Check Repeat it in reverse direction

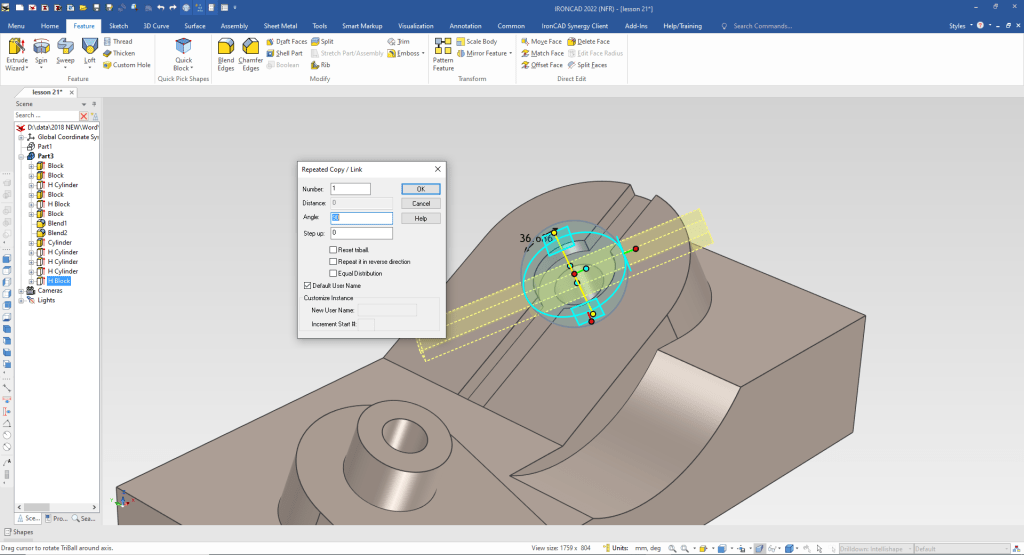click(333, 261)
